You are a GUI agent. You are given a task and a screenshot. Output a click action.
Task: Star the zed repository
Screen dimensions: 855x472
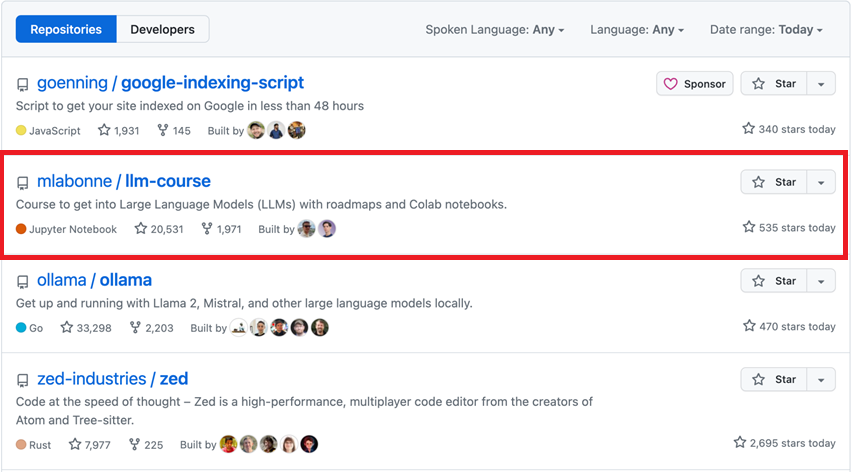click(774, 379)
